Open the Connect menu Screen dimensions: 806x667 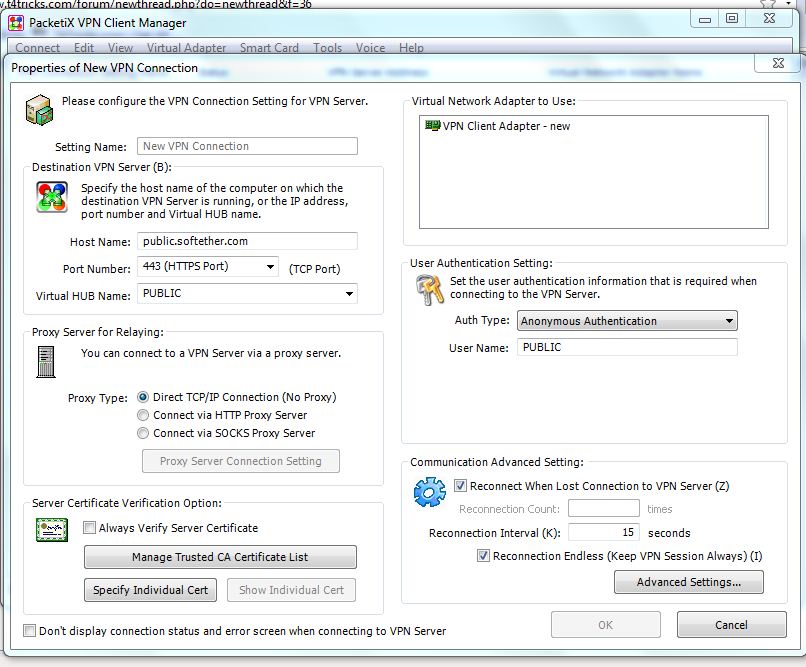point(38,48)
